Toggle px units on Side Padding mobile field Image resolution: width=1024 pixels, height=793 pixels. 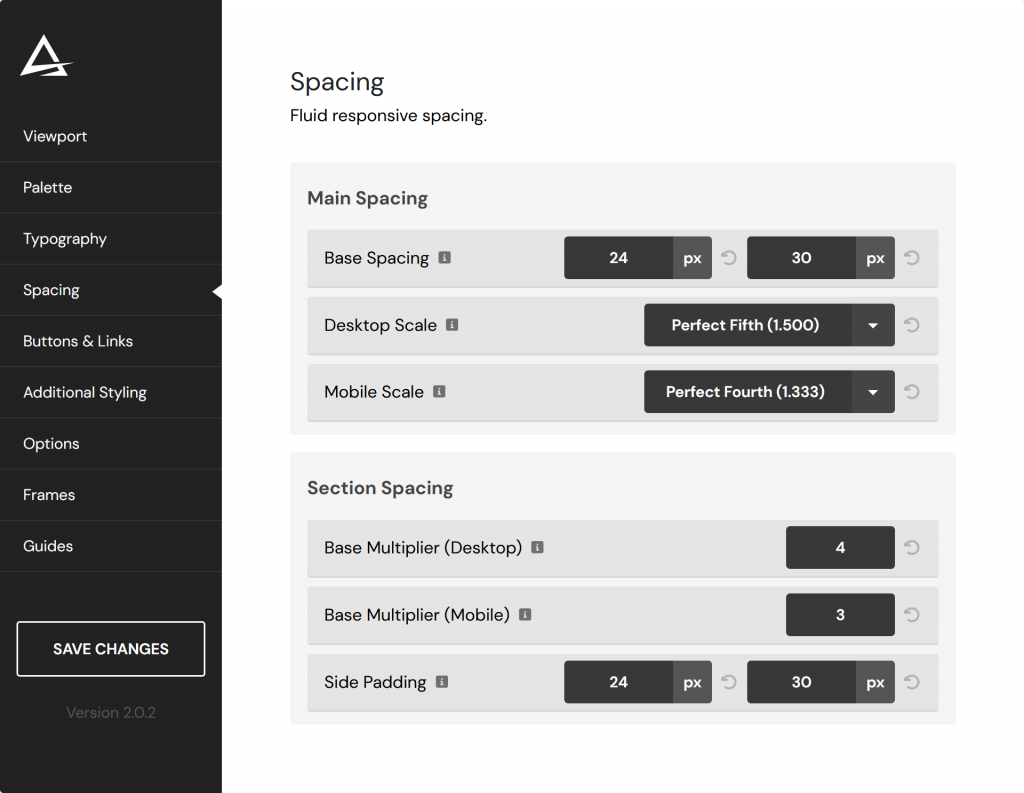(x=875, y=682)
